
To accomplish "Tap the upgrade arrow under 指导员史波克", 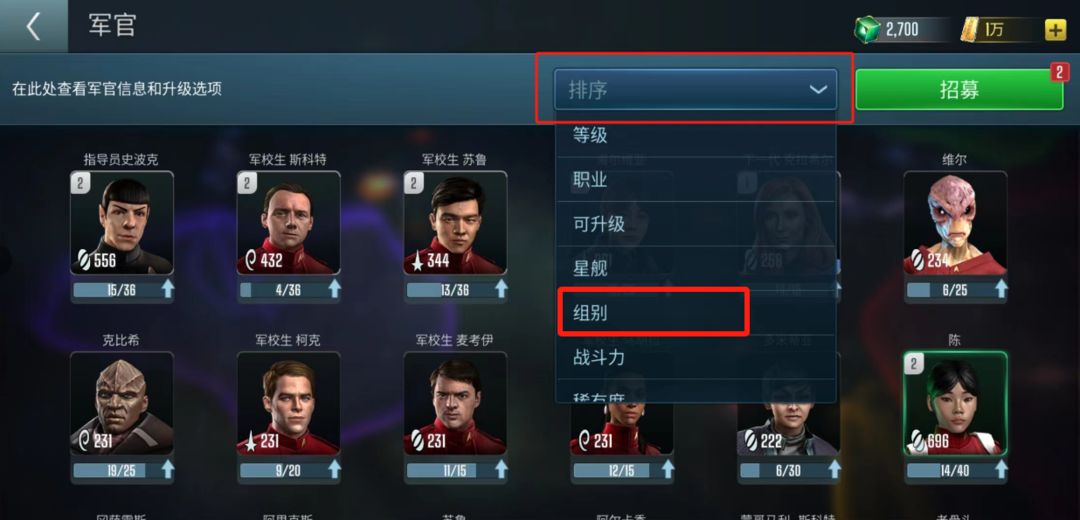I will [167, 289].
